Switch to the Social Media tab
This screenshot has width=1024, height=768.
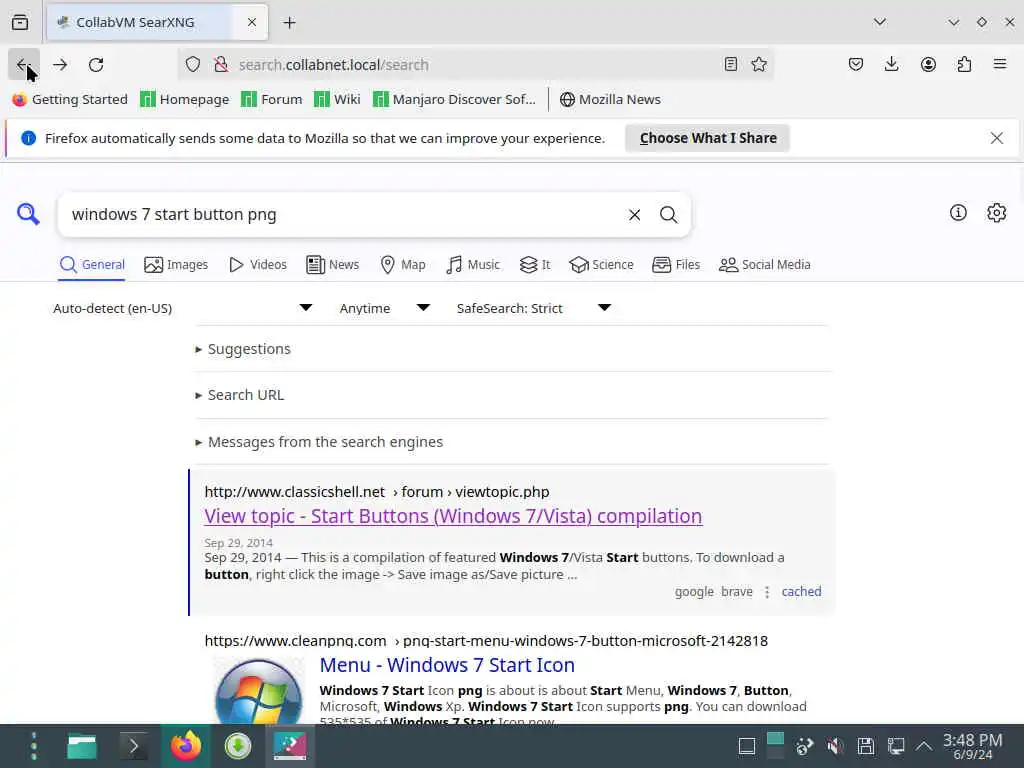pyautogui.click(x=764, y=264)
